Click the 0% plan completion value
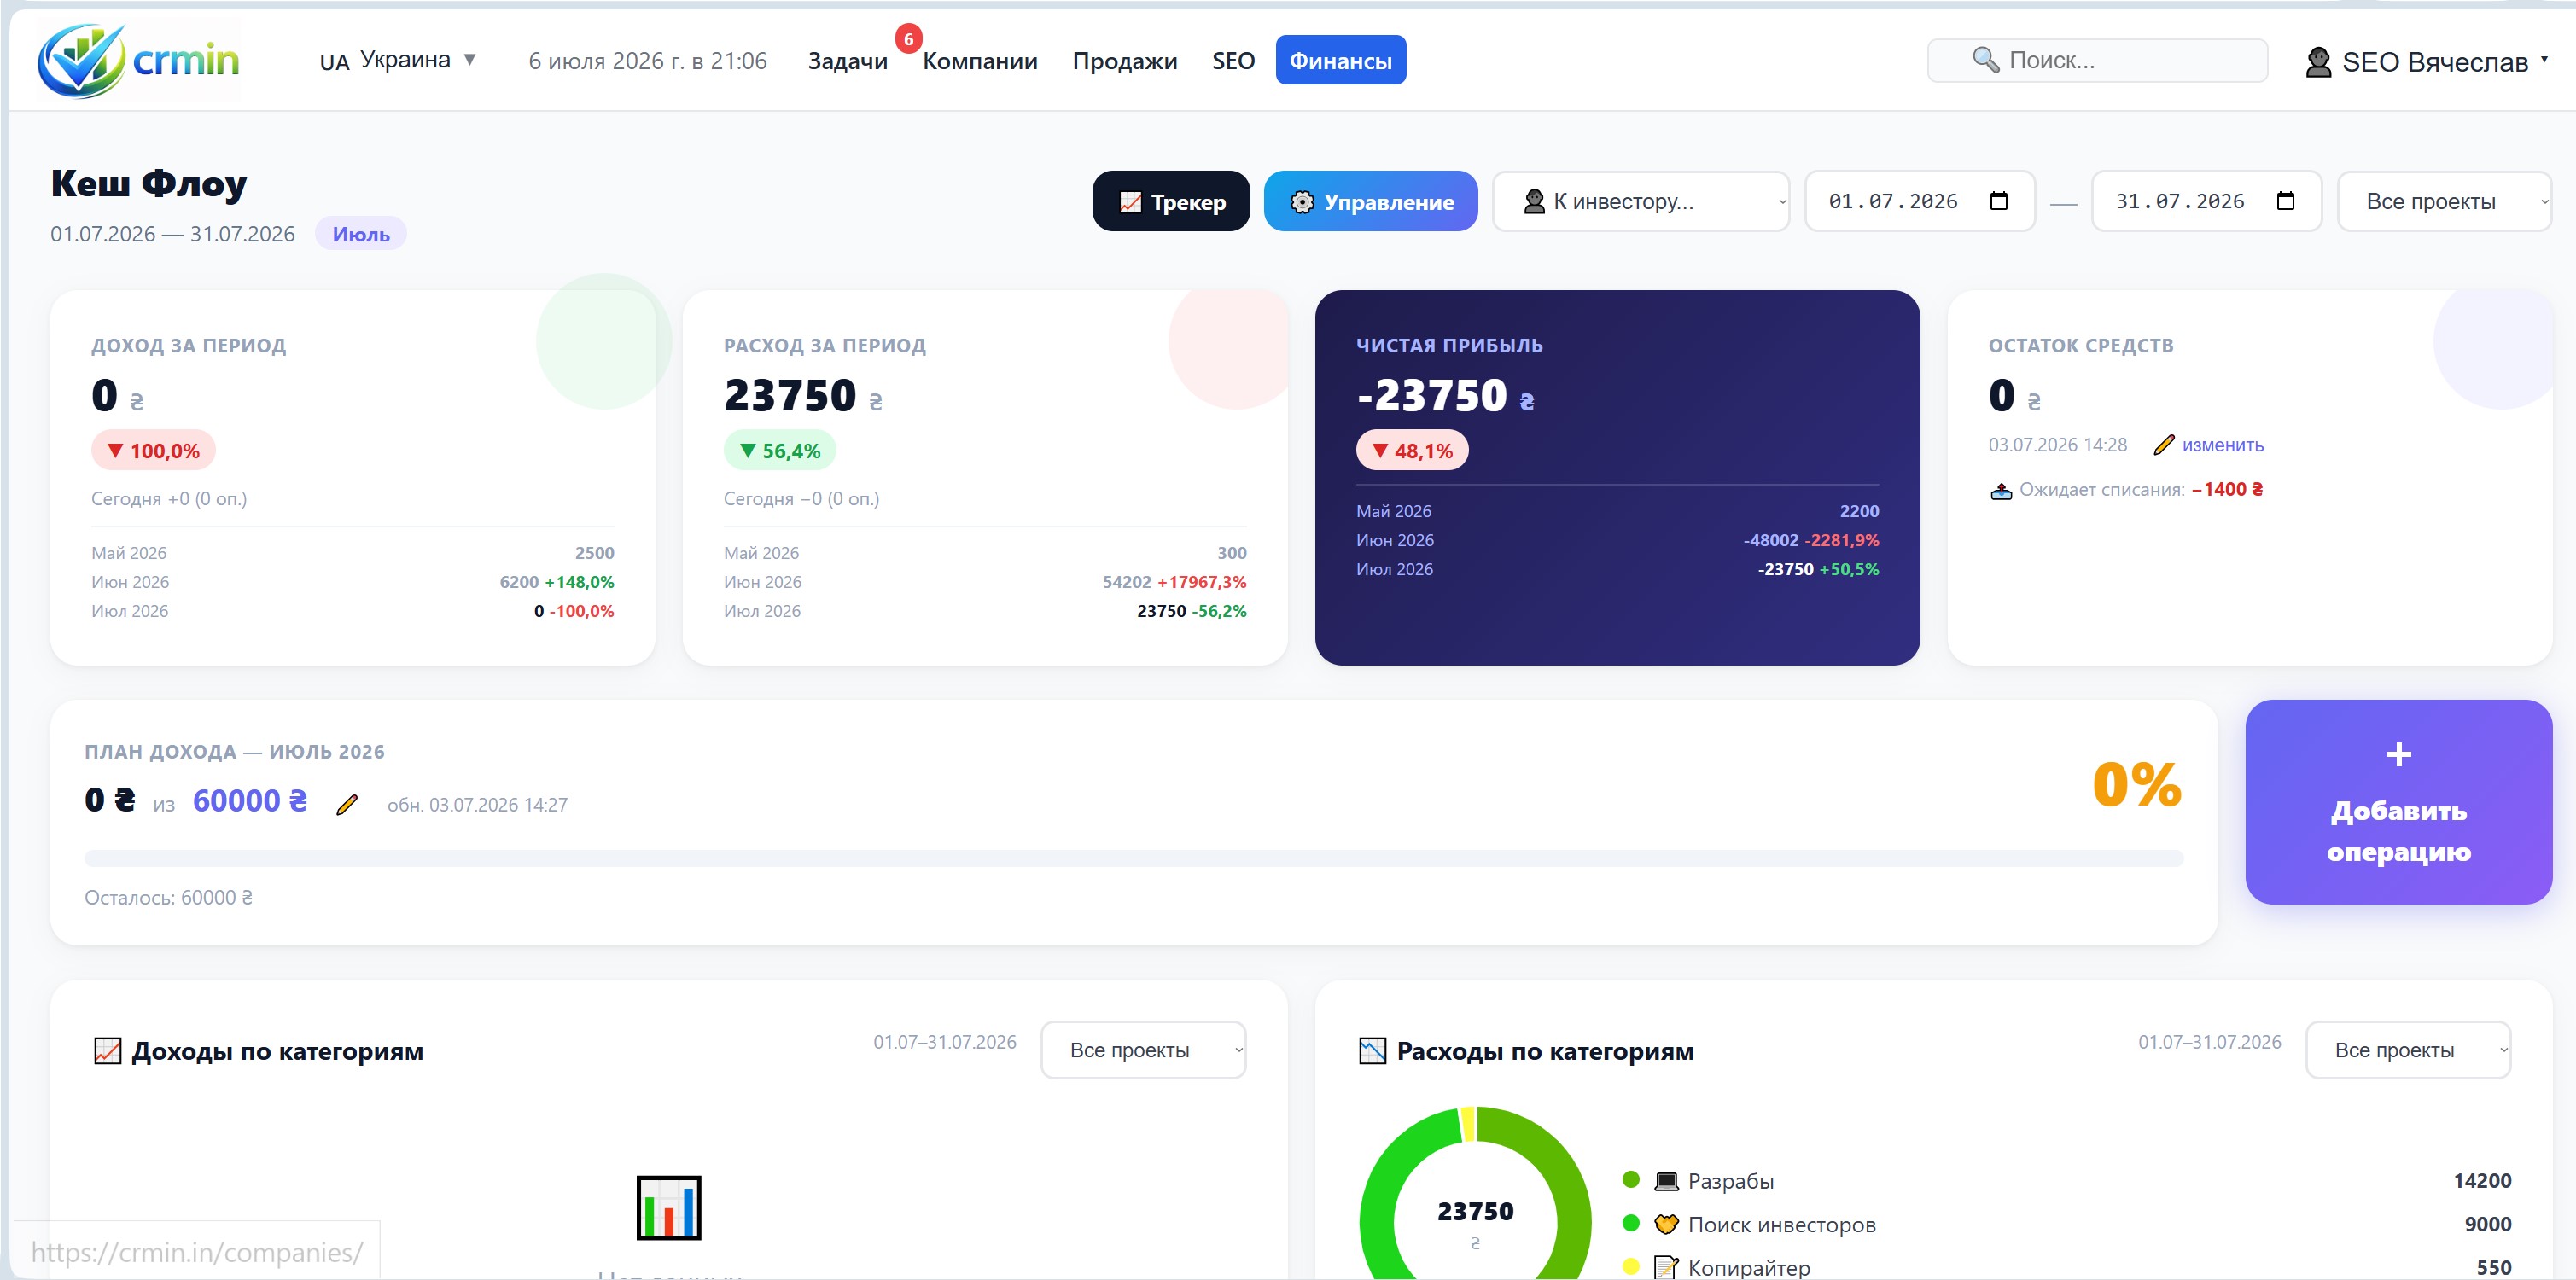The image size is (2576, 1280). tap(2136, 785)
